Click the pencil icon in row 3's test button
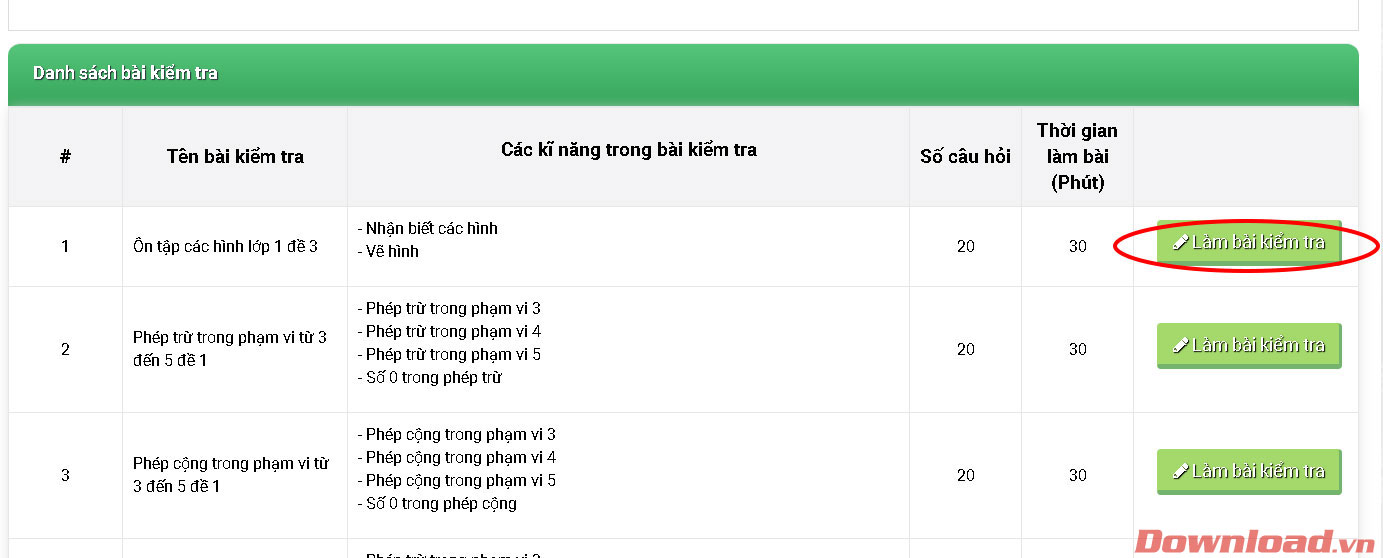Viewport: 1383px width, 558px height. (1181, 471)
